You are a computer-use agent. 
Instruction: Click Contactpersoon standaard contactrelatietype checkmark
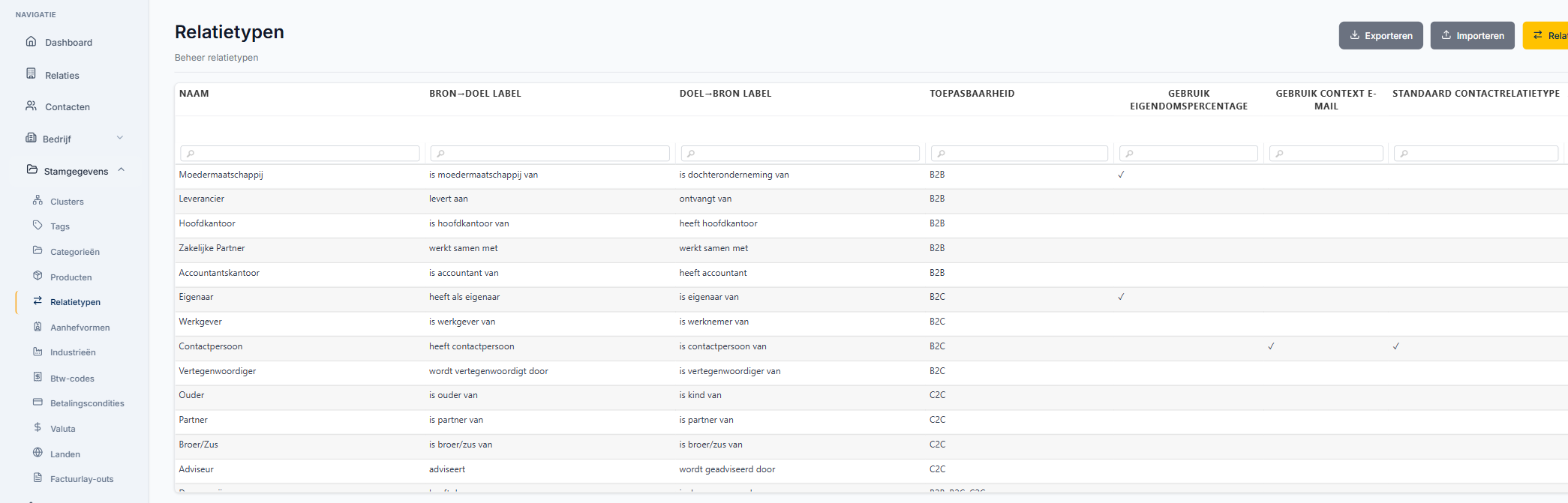1396,346
